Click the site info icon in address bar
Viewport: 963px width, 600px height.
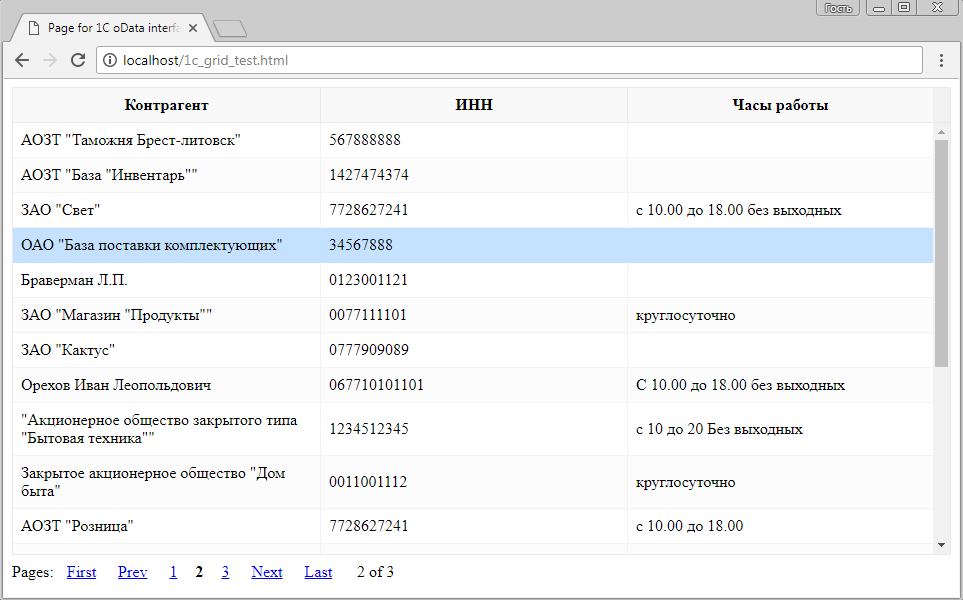tap(110, 61)
